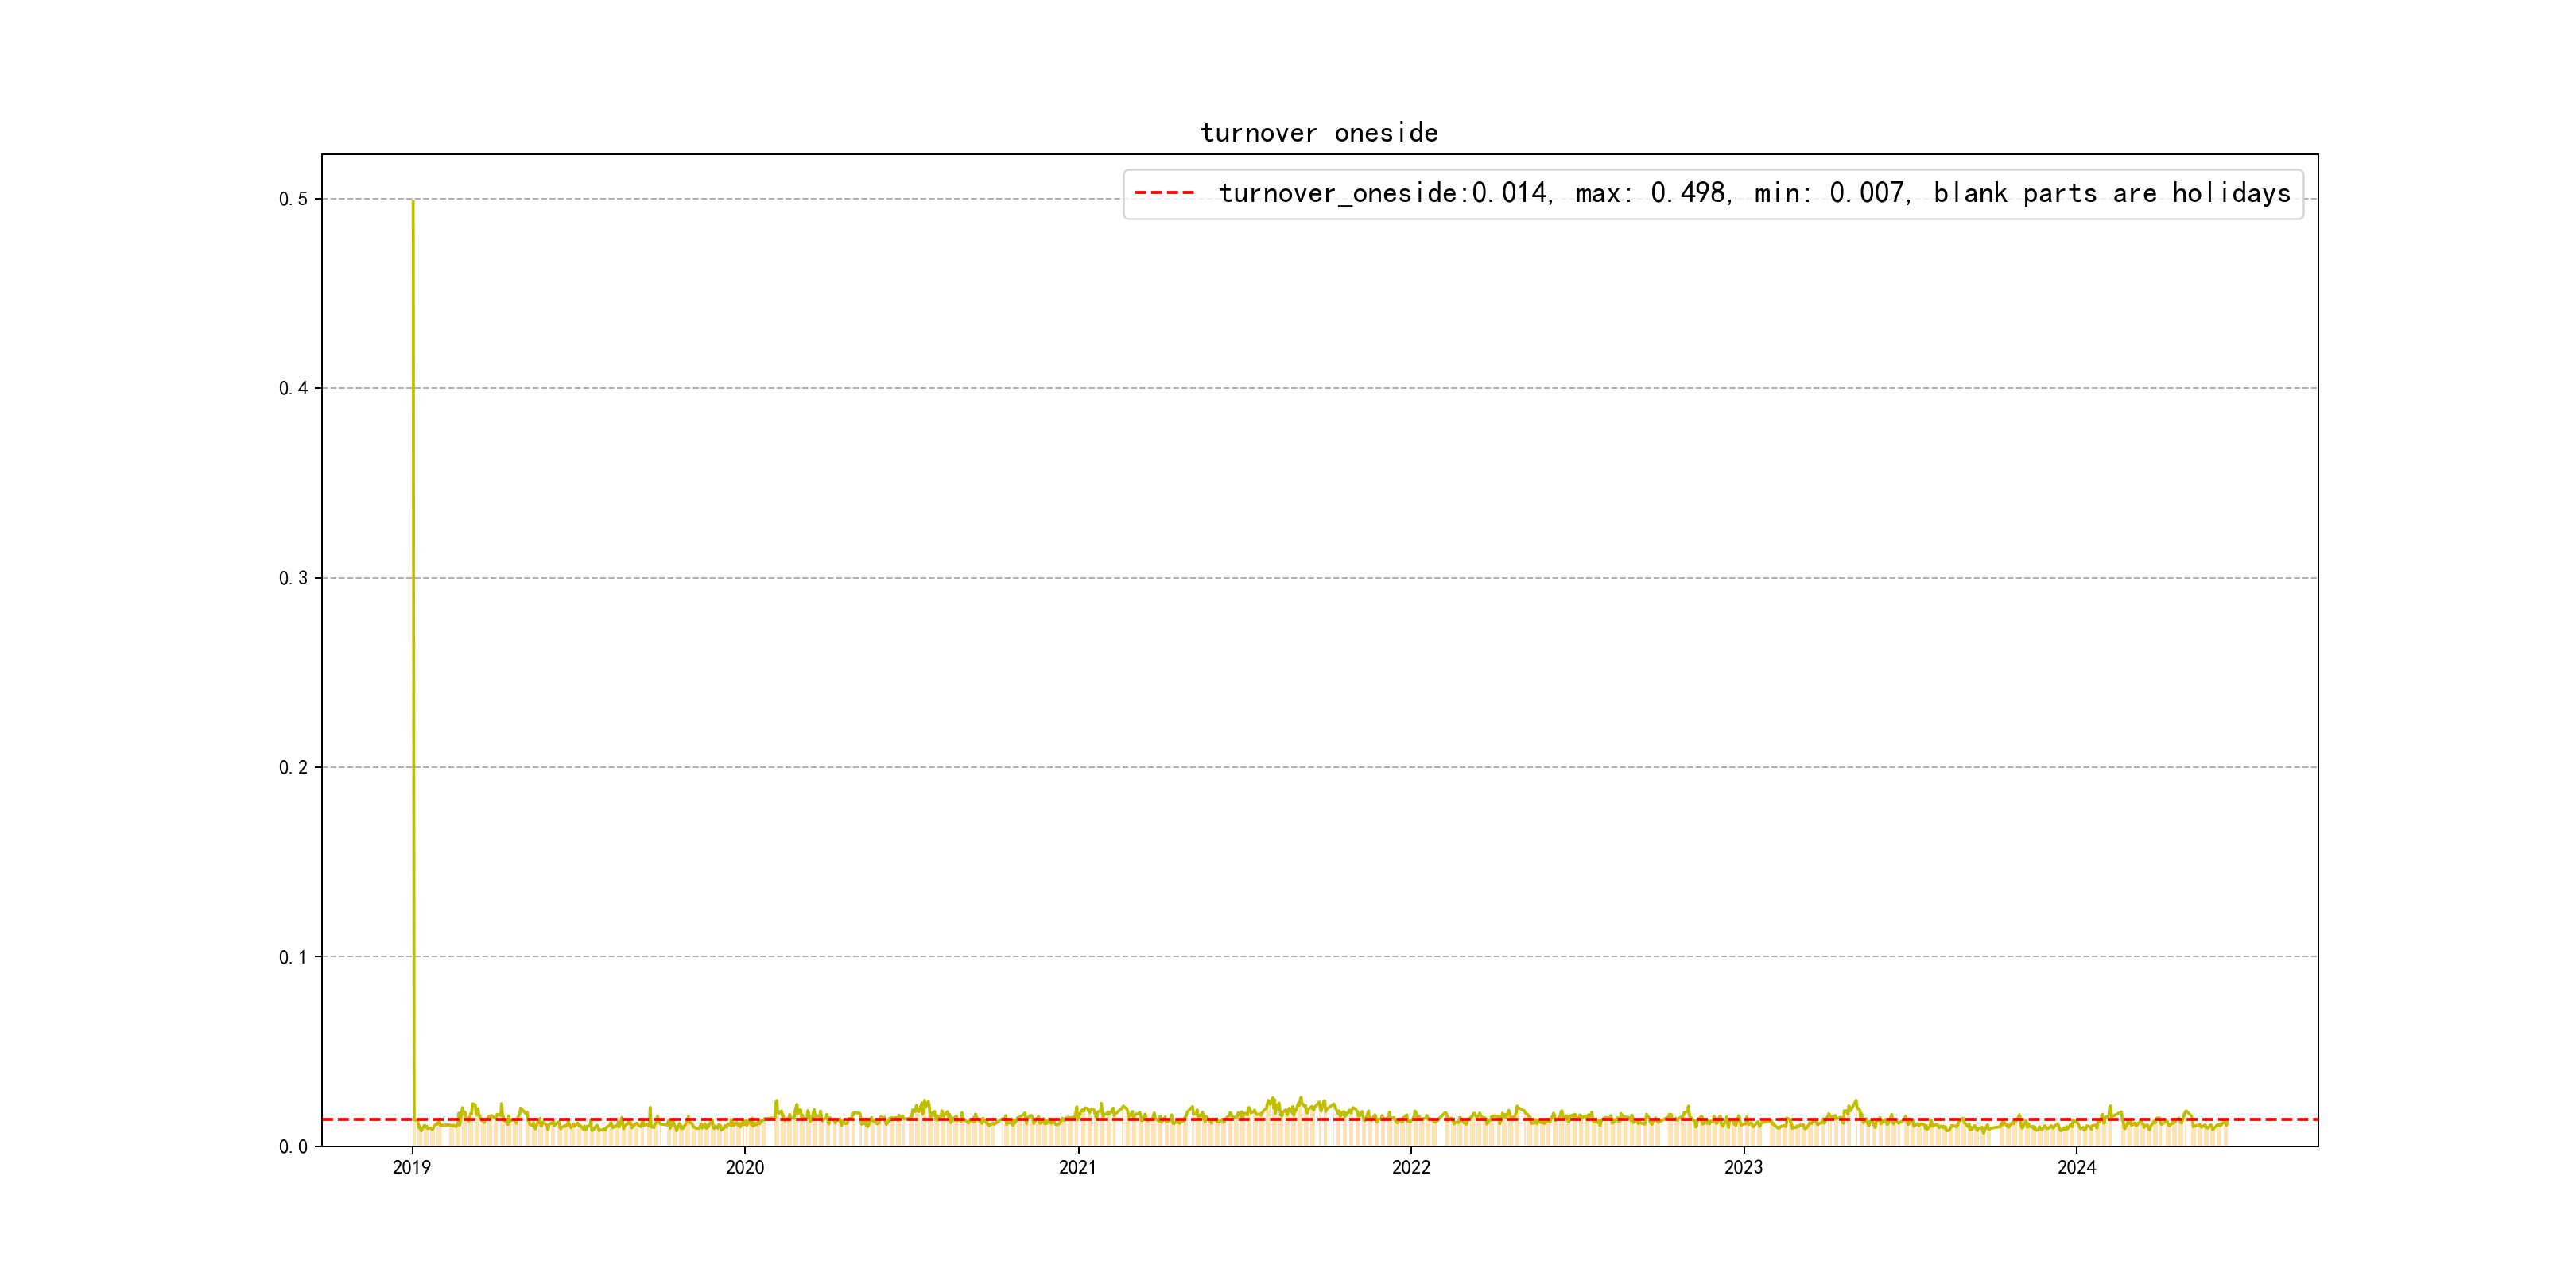Click the red dashed legend line sample

tap(1164, 193)
